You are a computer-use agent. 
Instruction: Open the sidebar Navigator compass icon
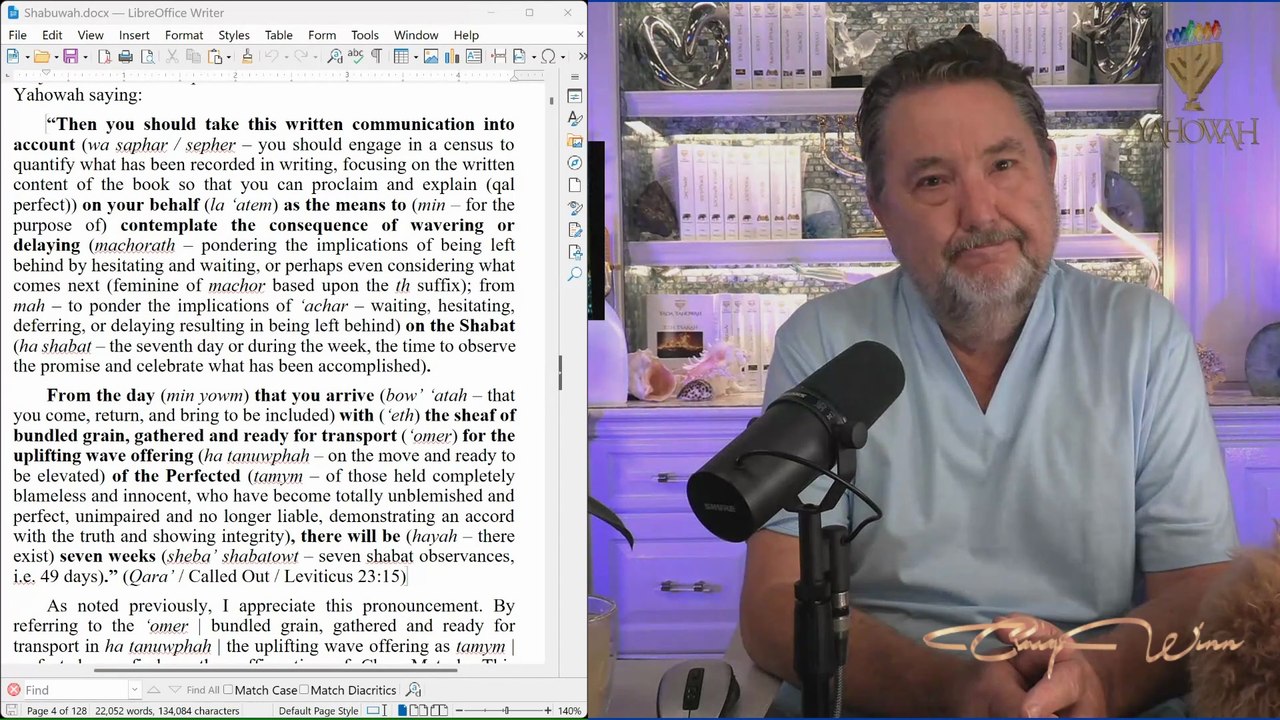(x=575, y=163)
